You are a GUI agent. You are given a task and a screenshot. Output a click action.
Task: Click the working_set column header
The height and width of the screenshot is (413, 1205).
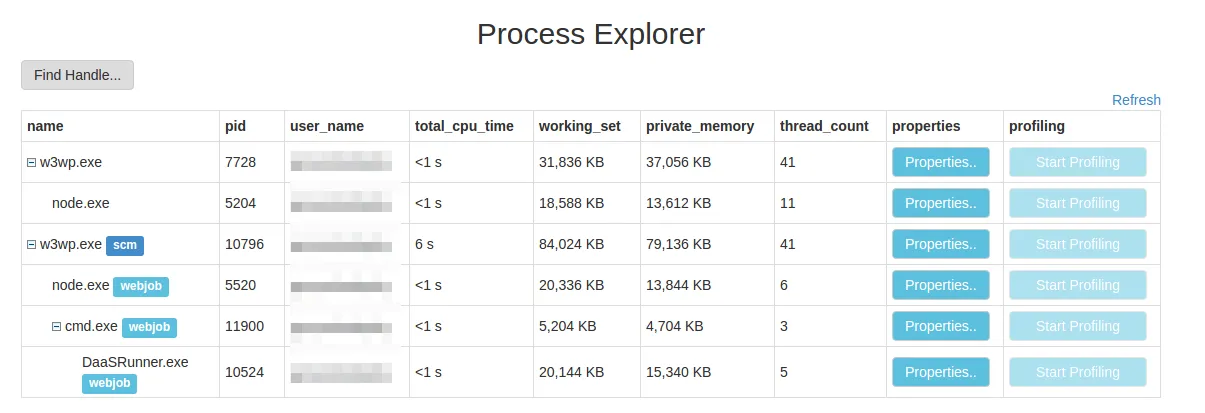(579, 126)
